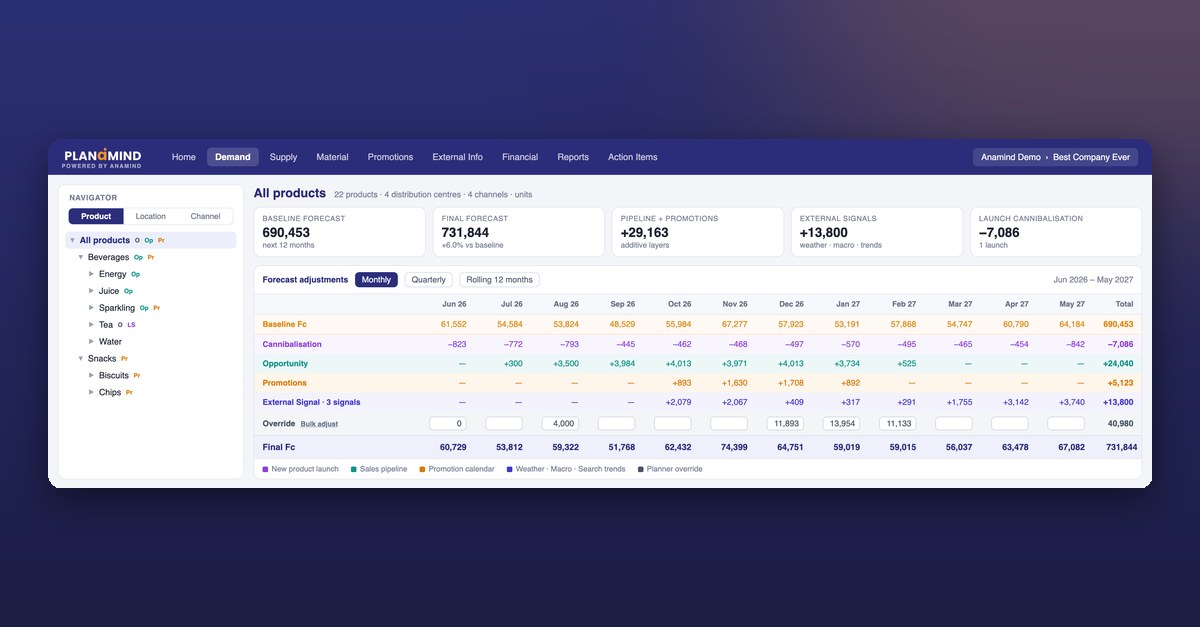
Task: Click the Pr badge next to Chips
Action: (x=129, y=392)
